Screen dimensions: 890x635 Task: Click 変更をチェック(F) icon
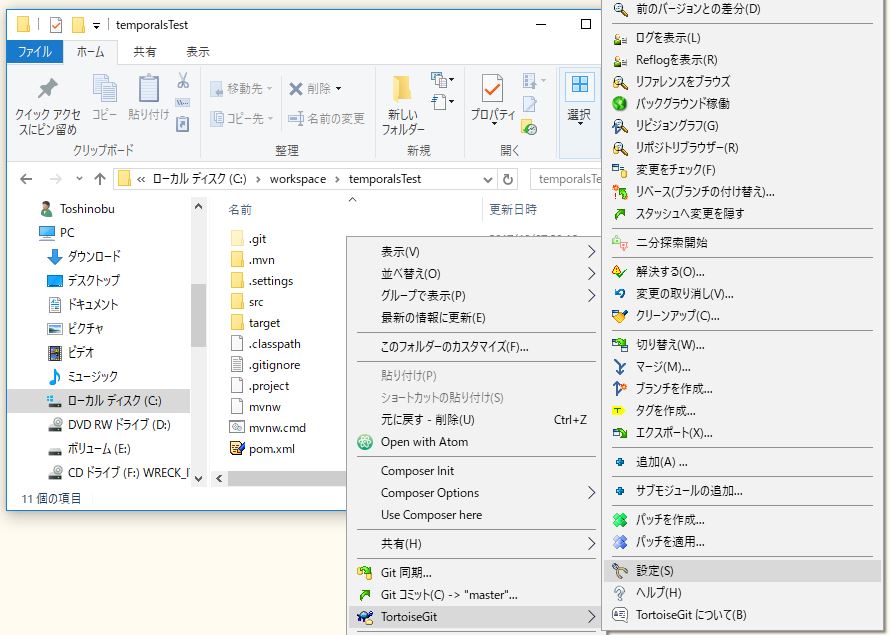[x=620, y=170]
